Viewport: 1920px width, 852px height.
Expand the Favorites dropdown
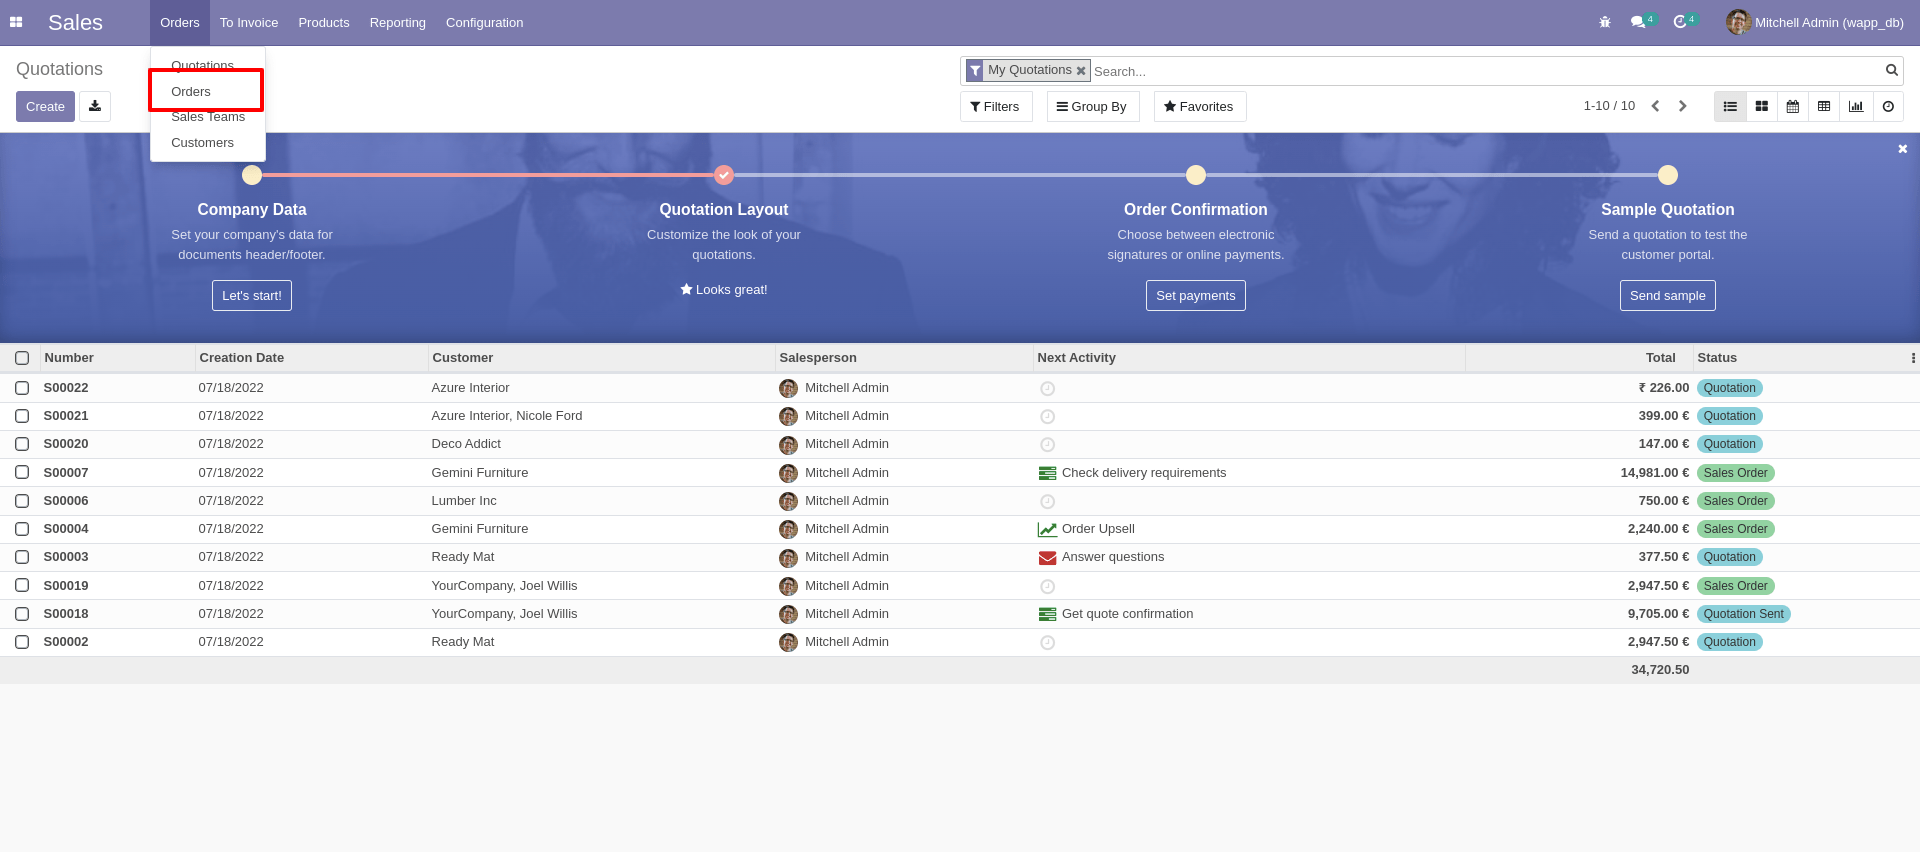(x=1199, y=107)
